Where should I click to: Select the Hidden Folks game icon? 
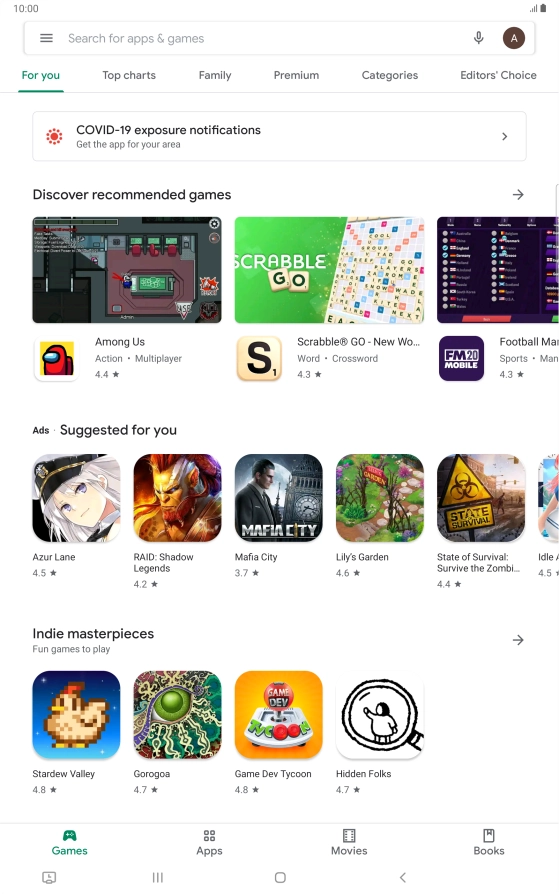[x=380, y=714]
